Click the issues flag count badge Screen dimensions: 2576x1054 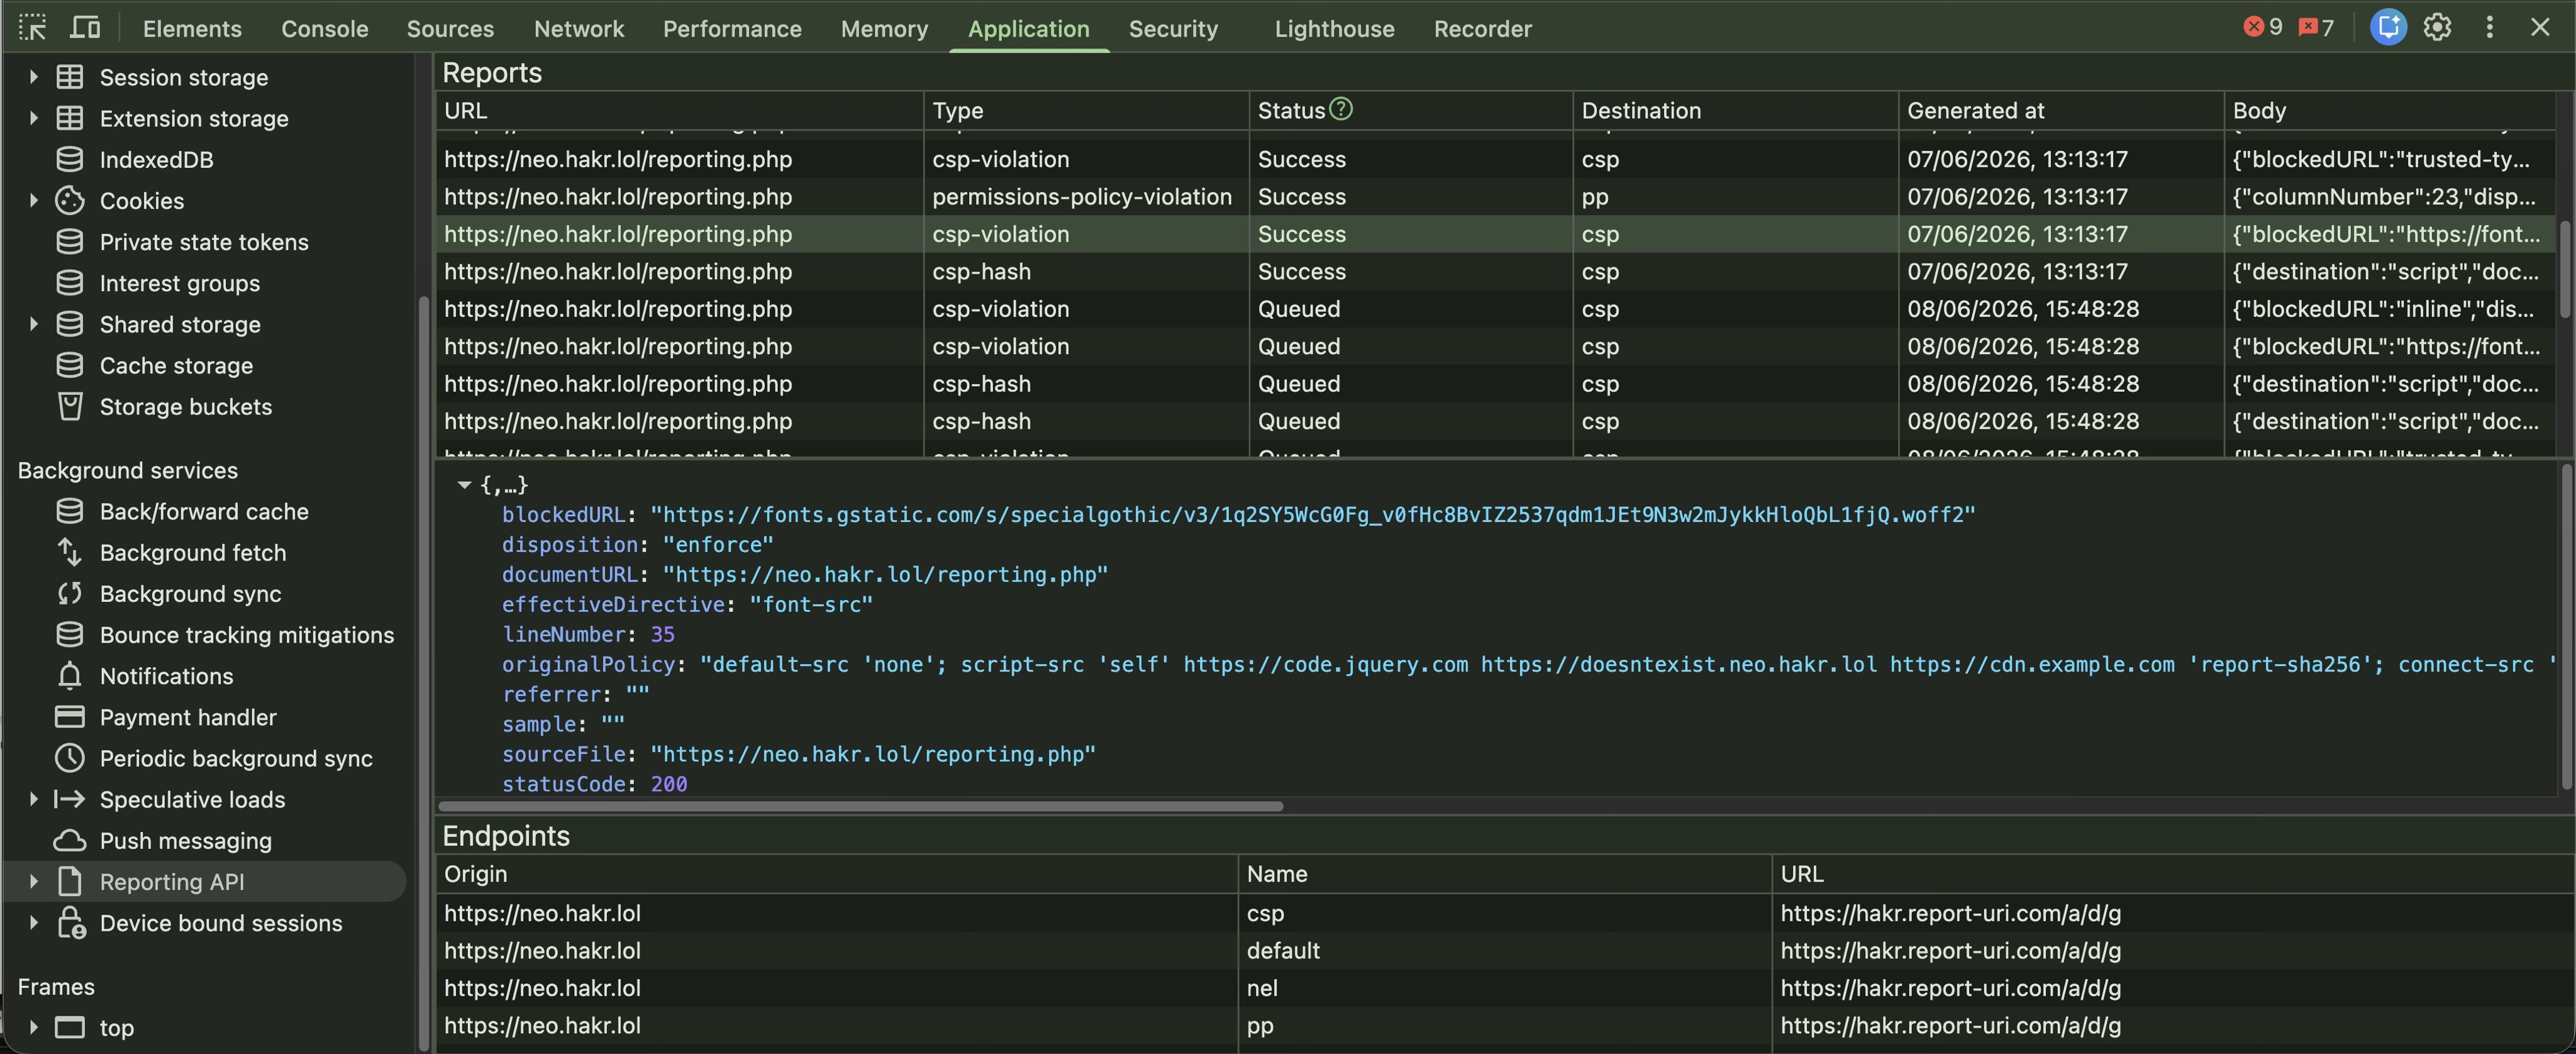pyautogui.click(x=2316, y=27)
